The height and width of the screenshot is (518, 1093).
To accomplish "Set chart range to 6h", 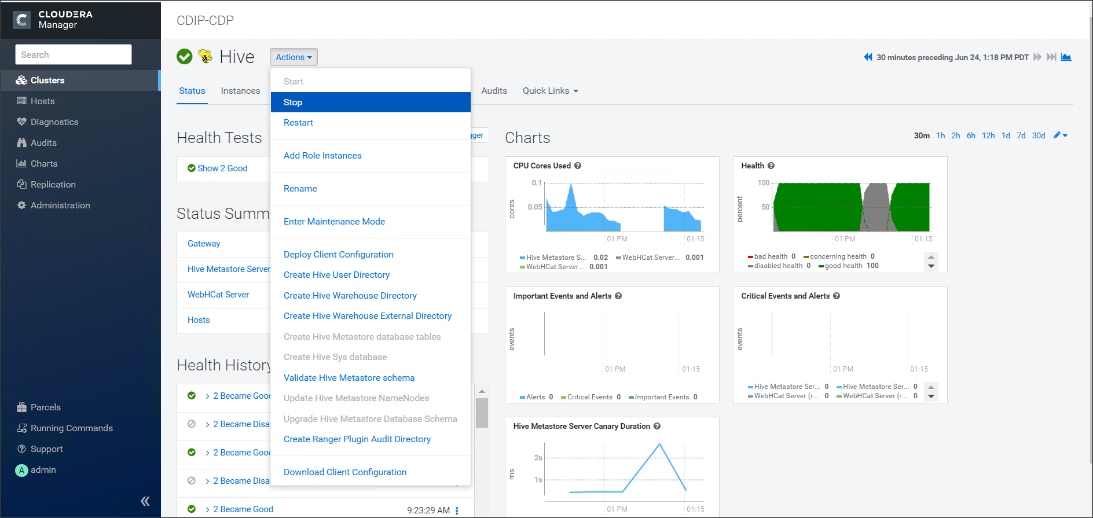I will point(971,135).
